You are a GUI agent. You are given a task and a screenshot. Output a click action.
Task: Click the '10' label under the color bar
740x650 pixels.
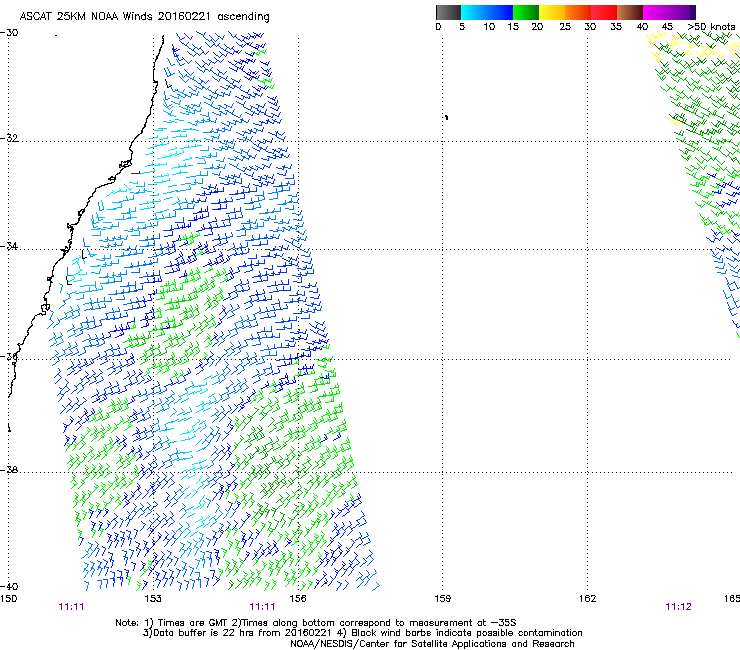click(x=489, y=27)
